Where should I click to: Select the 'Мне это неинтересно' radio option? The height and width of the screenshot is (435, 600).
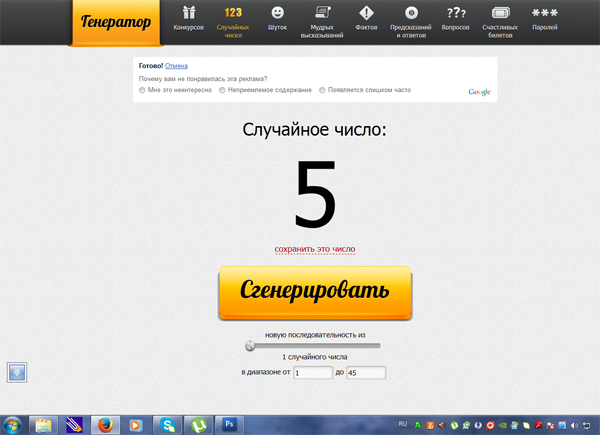142,90
